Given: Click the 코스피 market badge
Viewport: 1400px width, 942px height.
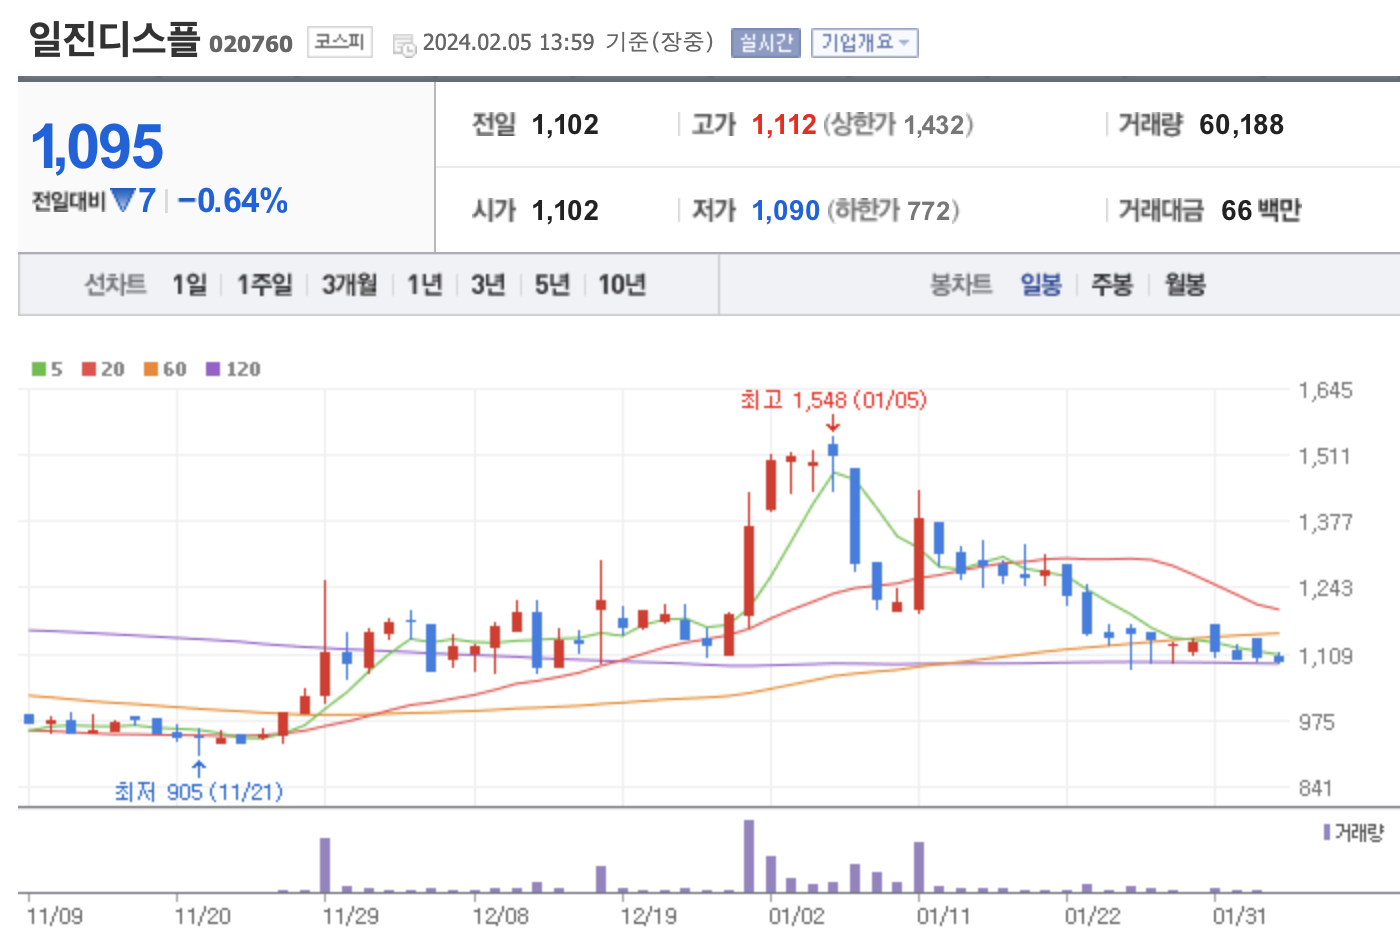Looking at the screenshot, I should click(340, 42).
